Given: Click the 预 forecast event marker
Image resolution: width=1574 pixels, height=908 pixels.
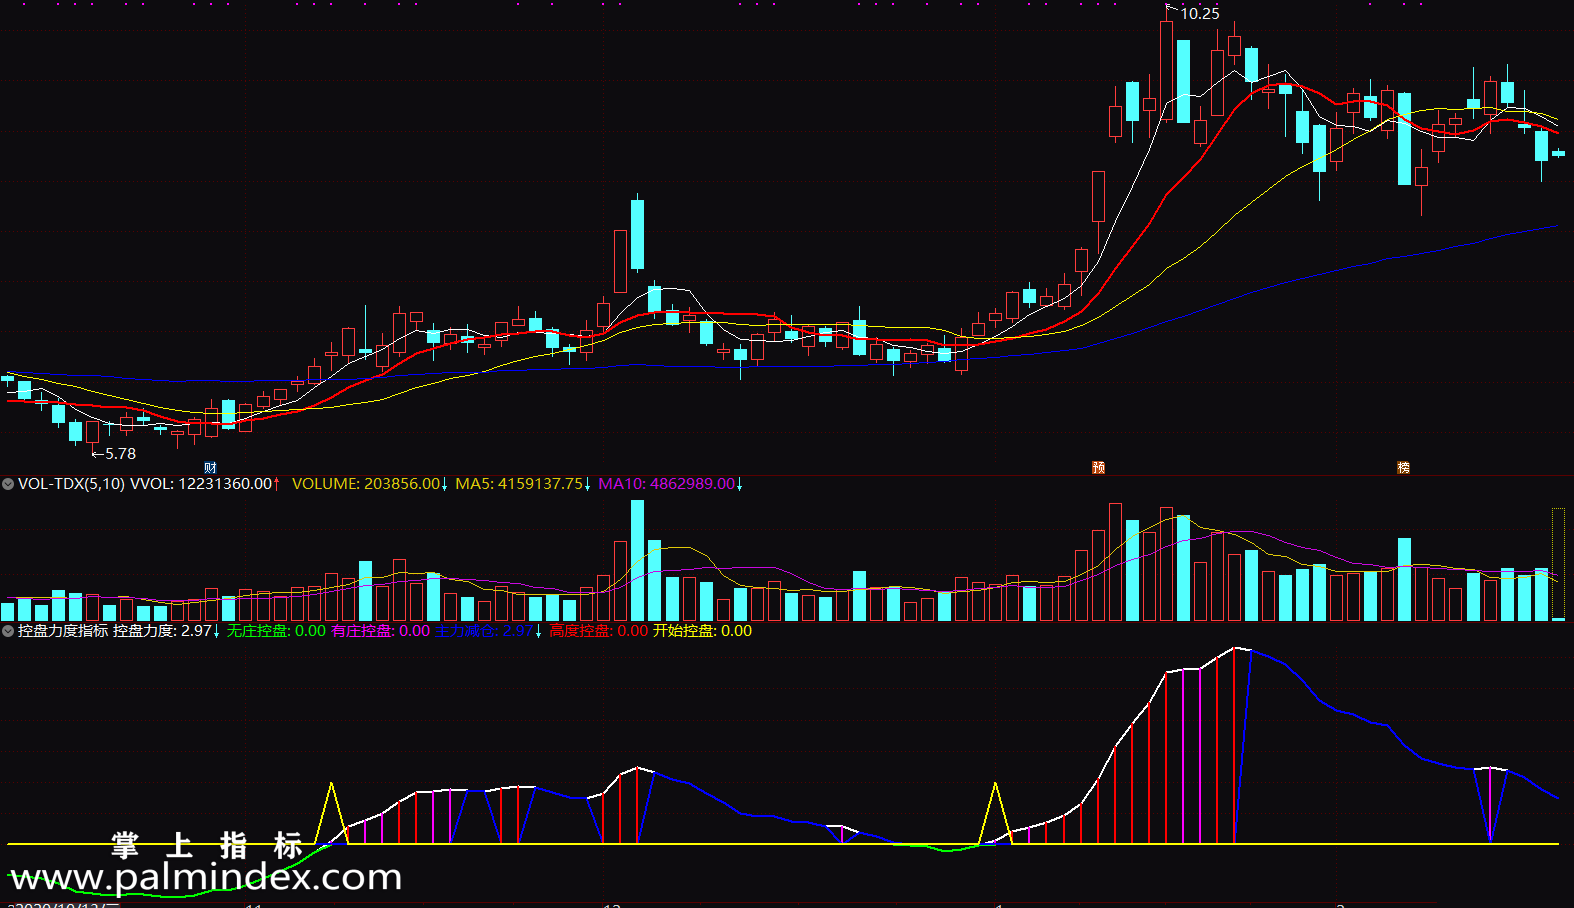Looking at the screenshot, I should [x=1098, y=467].
